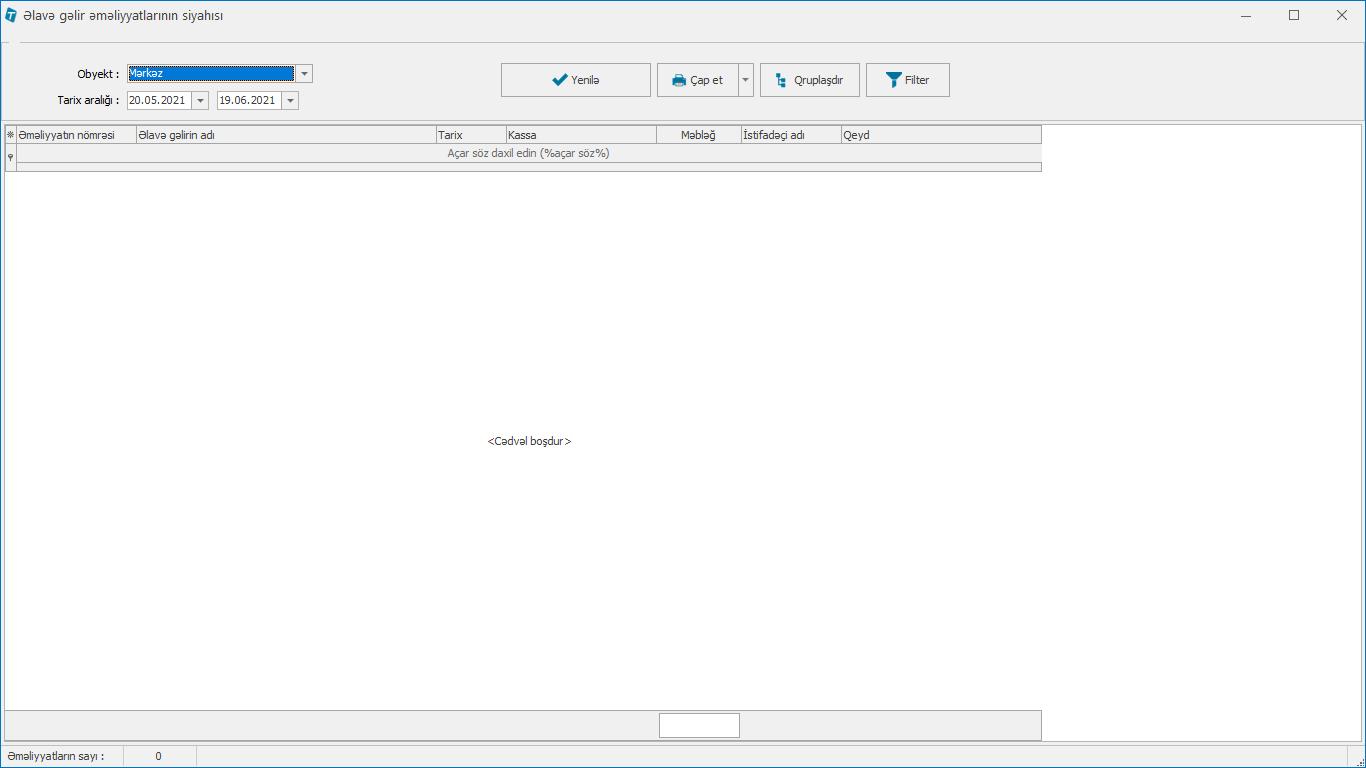
Task: Click the Qeyd column header
Action: click(940, 135)
